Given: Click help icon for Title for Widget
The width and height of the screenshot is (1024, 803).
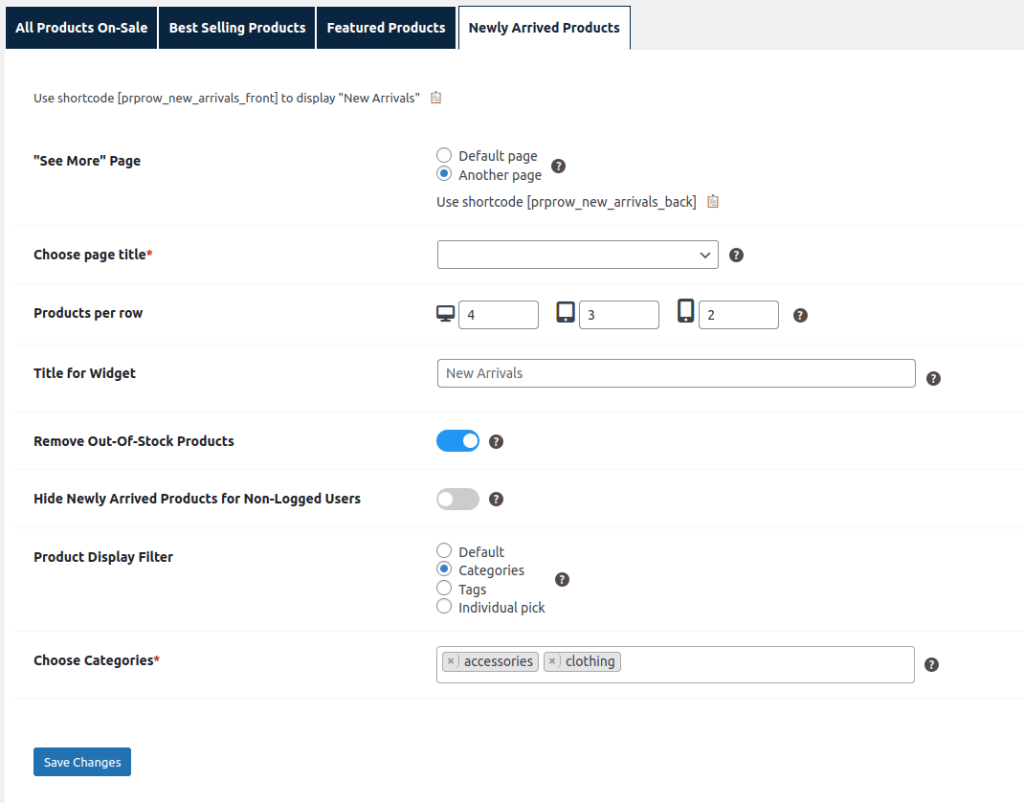Looking at the screenshot, I should 933,378.
